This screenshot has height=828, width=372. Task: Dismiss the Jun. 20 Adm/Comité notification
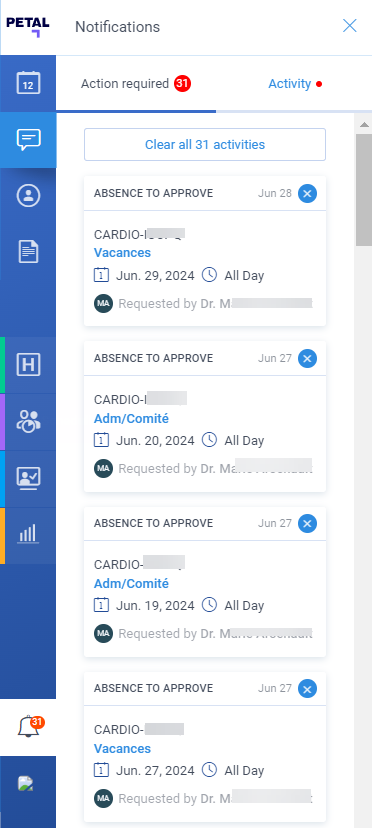pos(308,359)
